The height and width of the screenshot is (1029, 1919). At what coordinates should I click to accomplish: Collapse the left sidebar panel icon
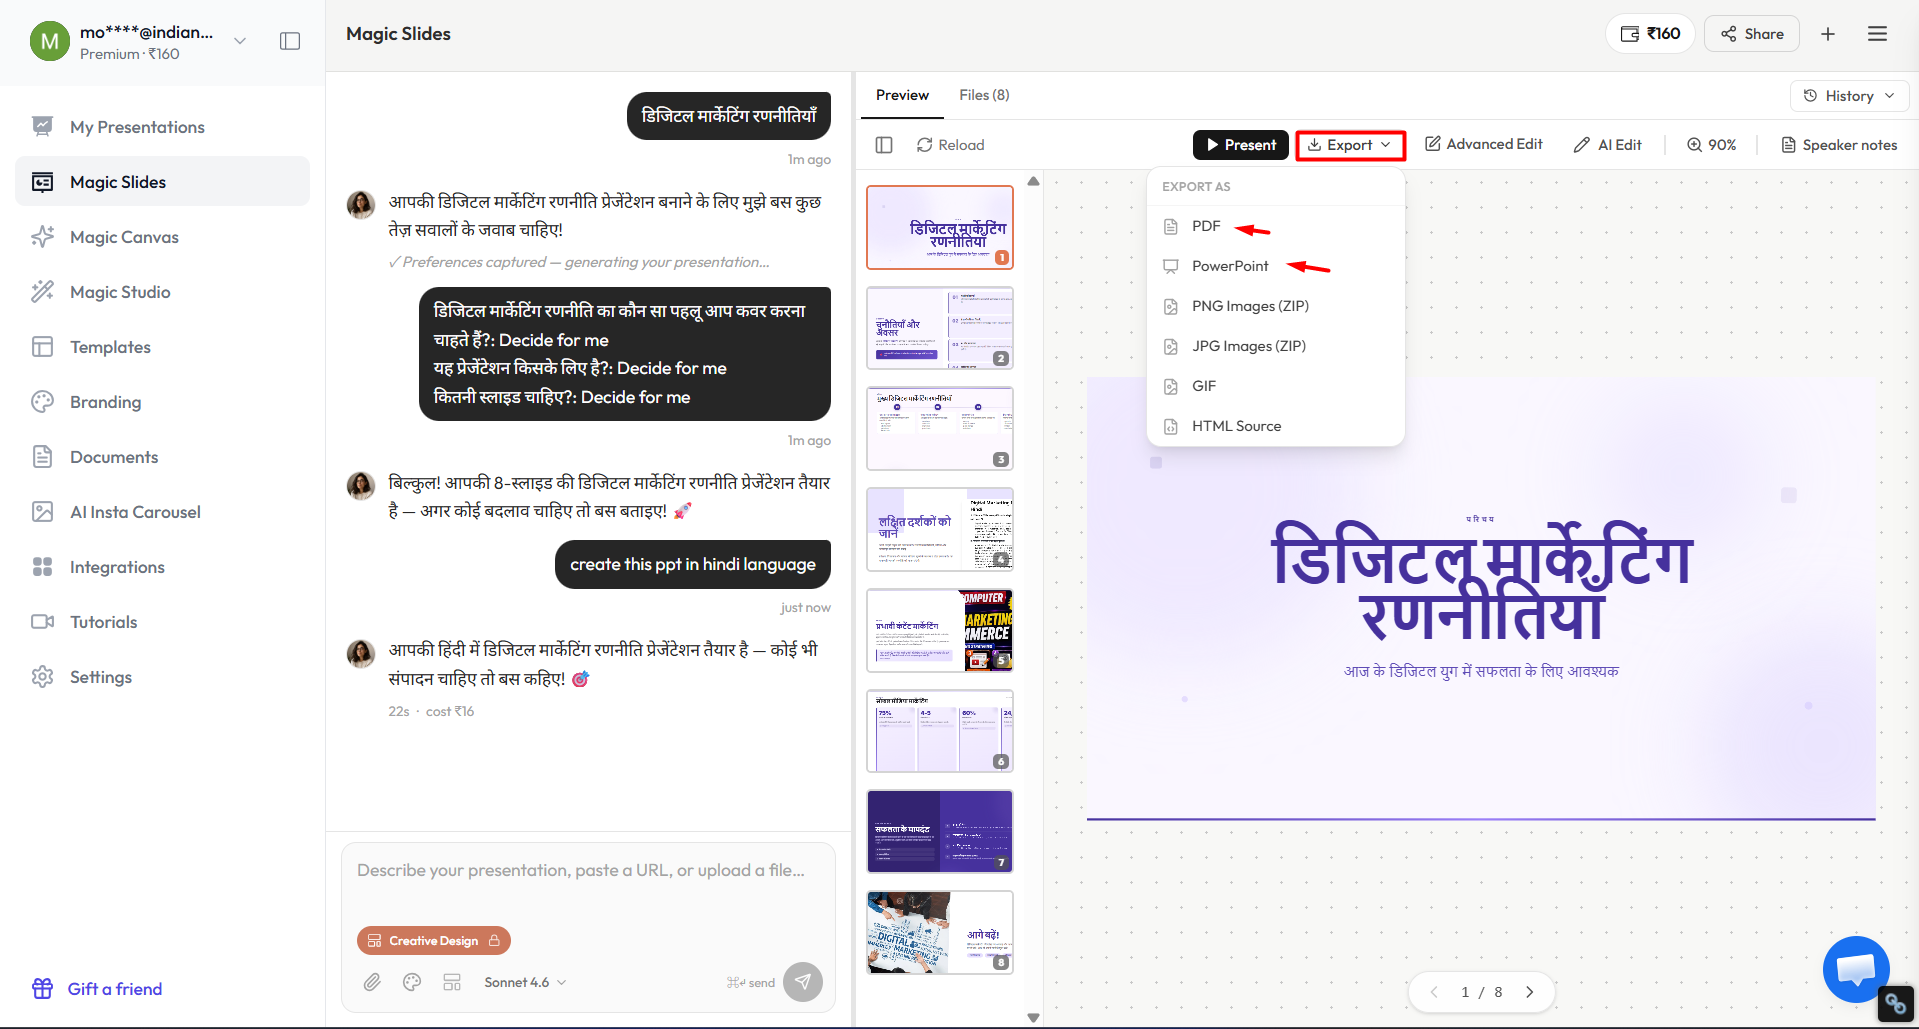[x=290, y=41]
